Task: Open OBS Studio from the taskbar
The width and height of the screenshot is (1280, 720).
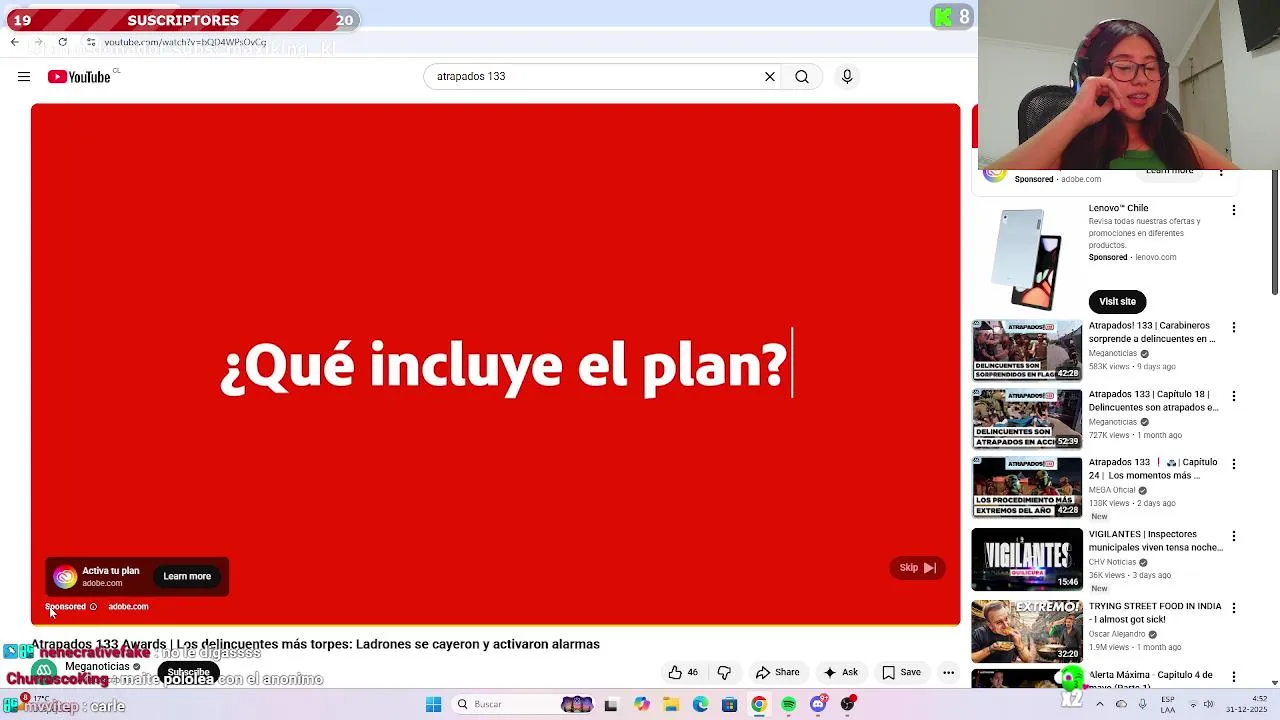Action: (x=848, y=705)
